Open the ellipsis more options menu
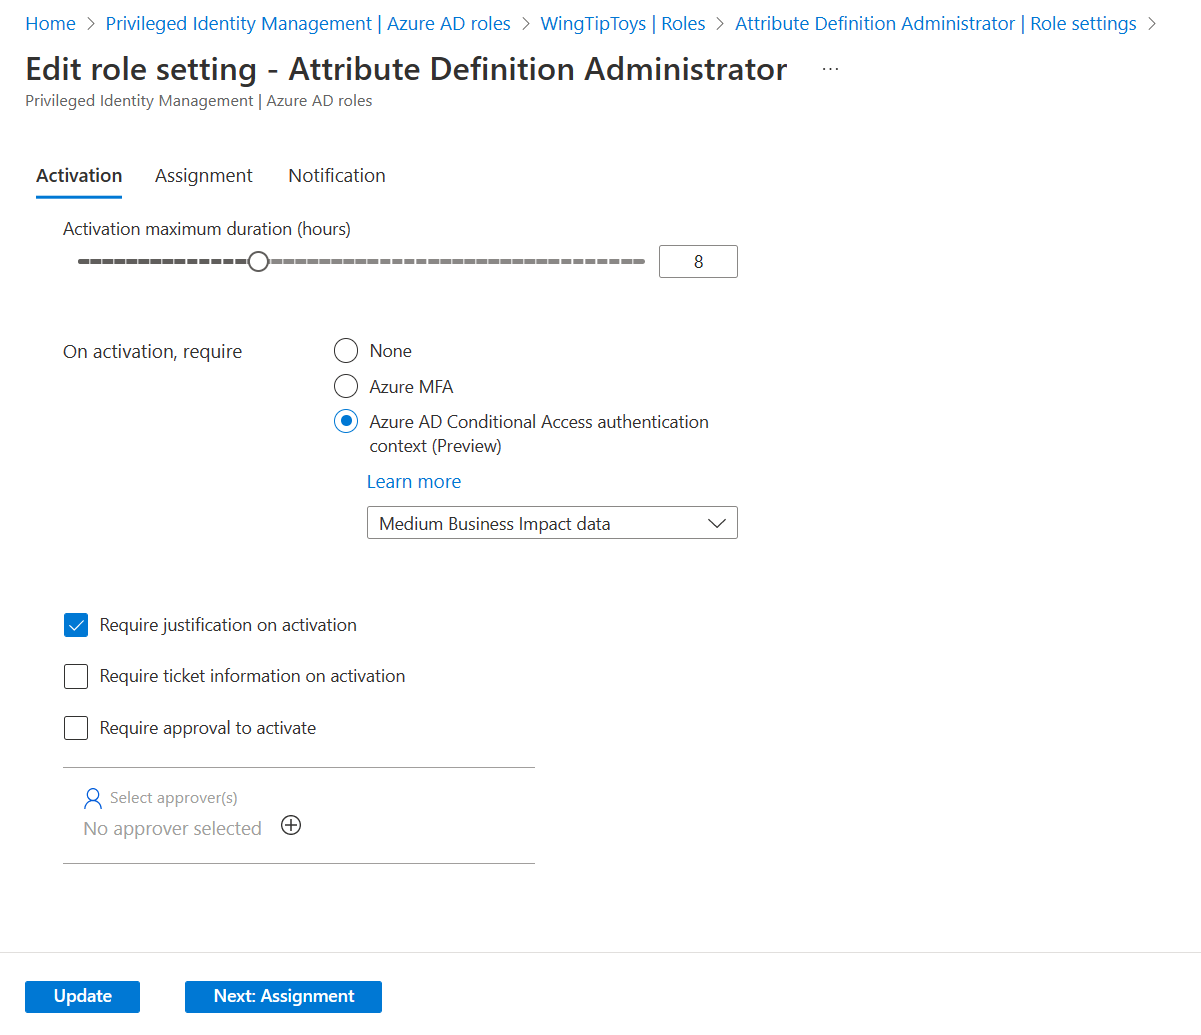This screenshot has height=1035, width=1201. click(830, 69)
